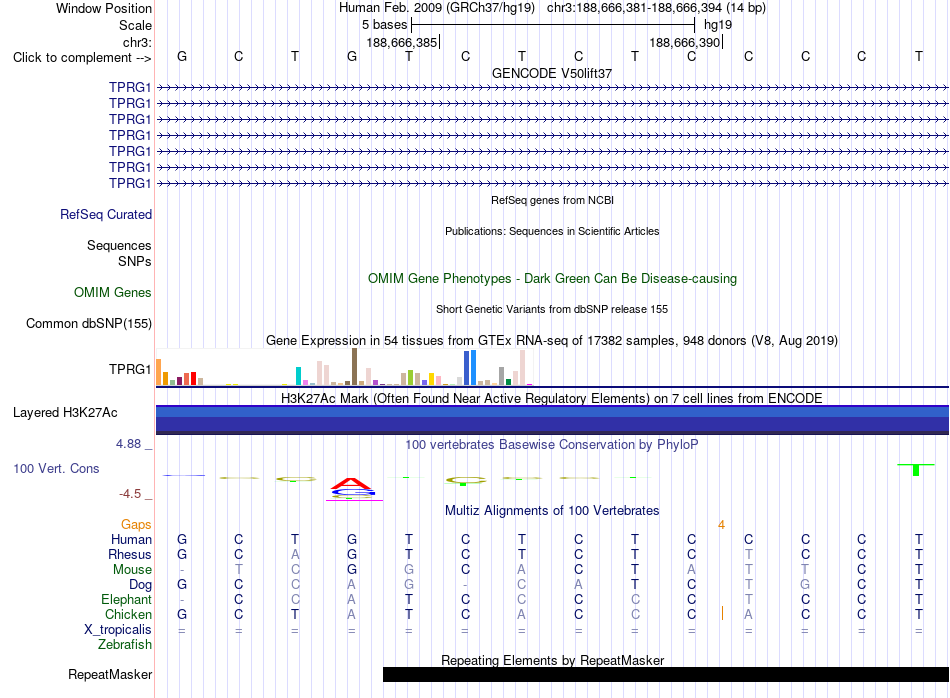Click the X_tropicalis species label

pyautogui.click(x=118, y=630)
